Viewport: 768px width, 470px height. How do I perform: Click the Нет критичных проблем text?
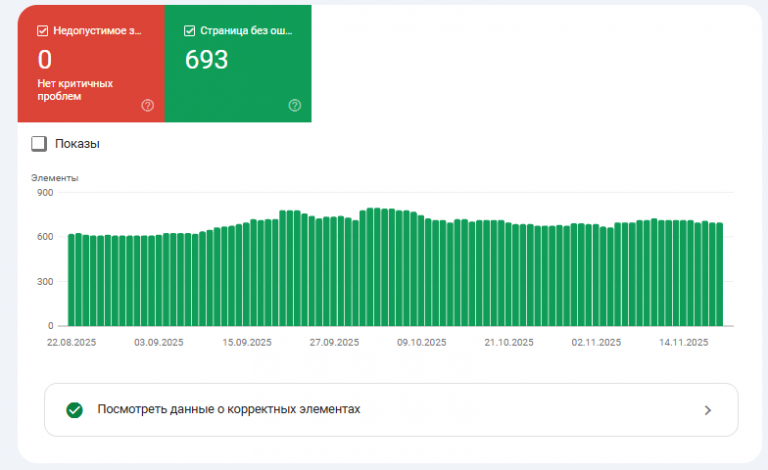pyautogui.click(x=75, y=90)
